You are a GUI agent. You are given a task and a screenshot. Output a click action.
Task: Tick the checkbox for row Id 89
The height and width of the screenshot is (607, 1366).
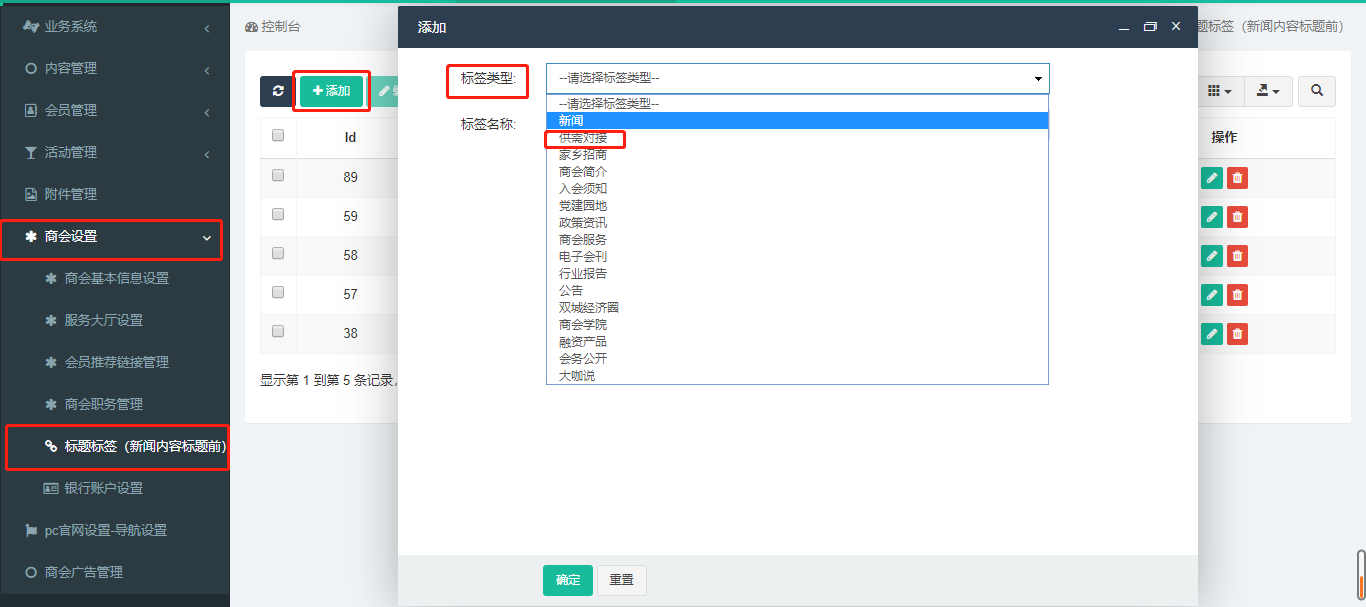pos(278,175)
